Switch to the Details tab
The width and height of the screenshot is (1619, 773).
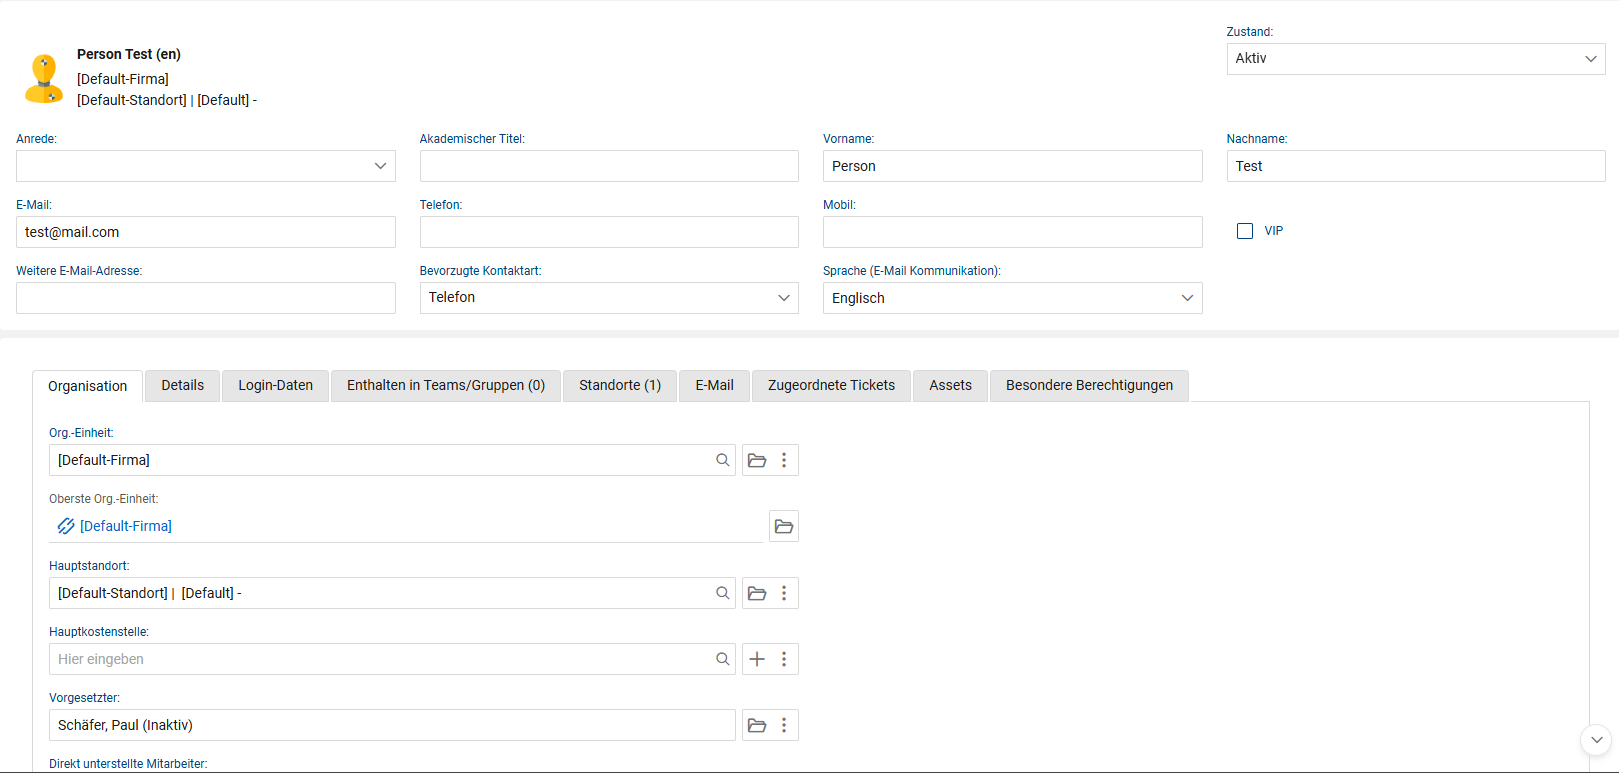(183, 385)
